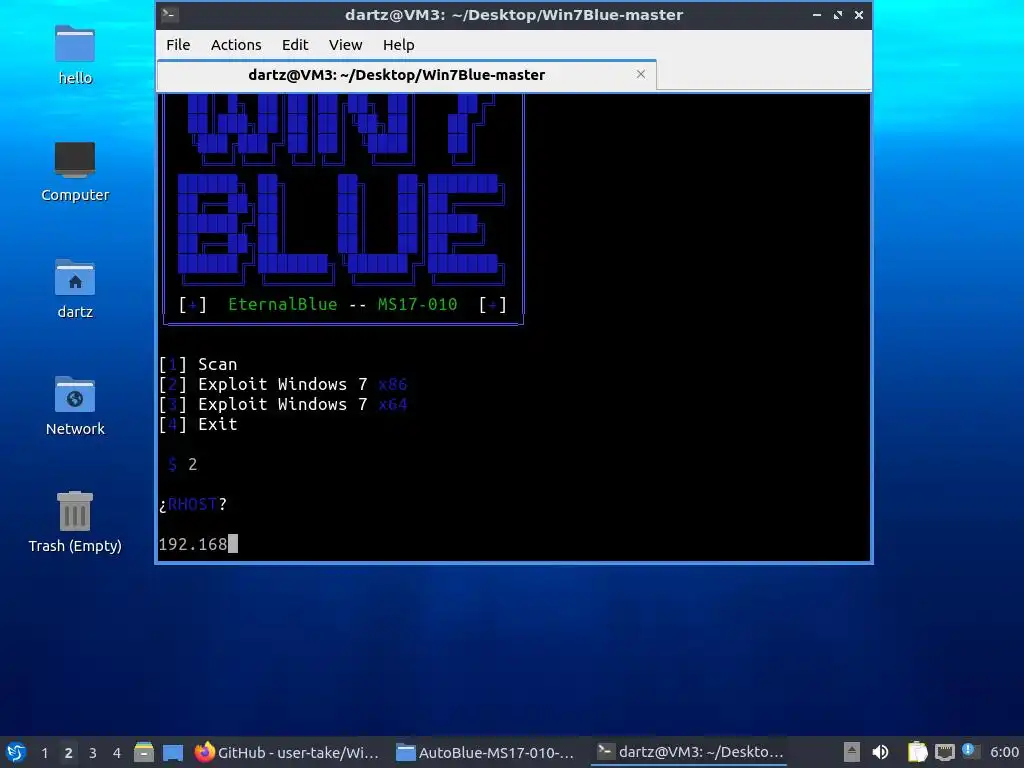This screenshot has height=768, width=1024.
Task: Open the Edit menu
Action: (x=295, y=44)
